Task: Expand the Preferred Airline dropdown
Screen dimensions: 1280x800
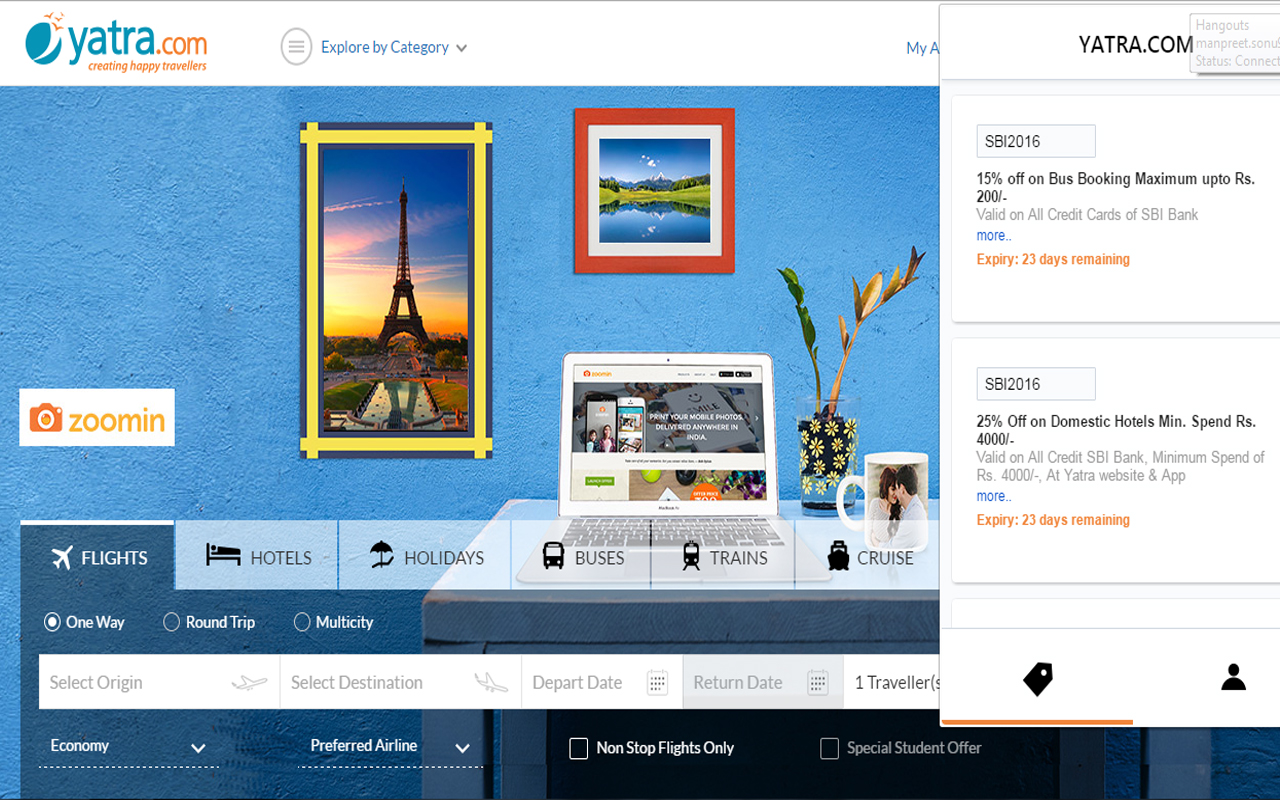Action: click(x=390, y=747)
